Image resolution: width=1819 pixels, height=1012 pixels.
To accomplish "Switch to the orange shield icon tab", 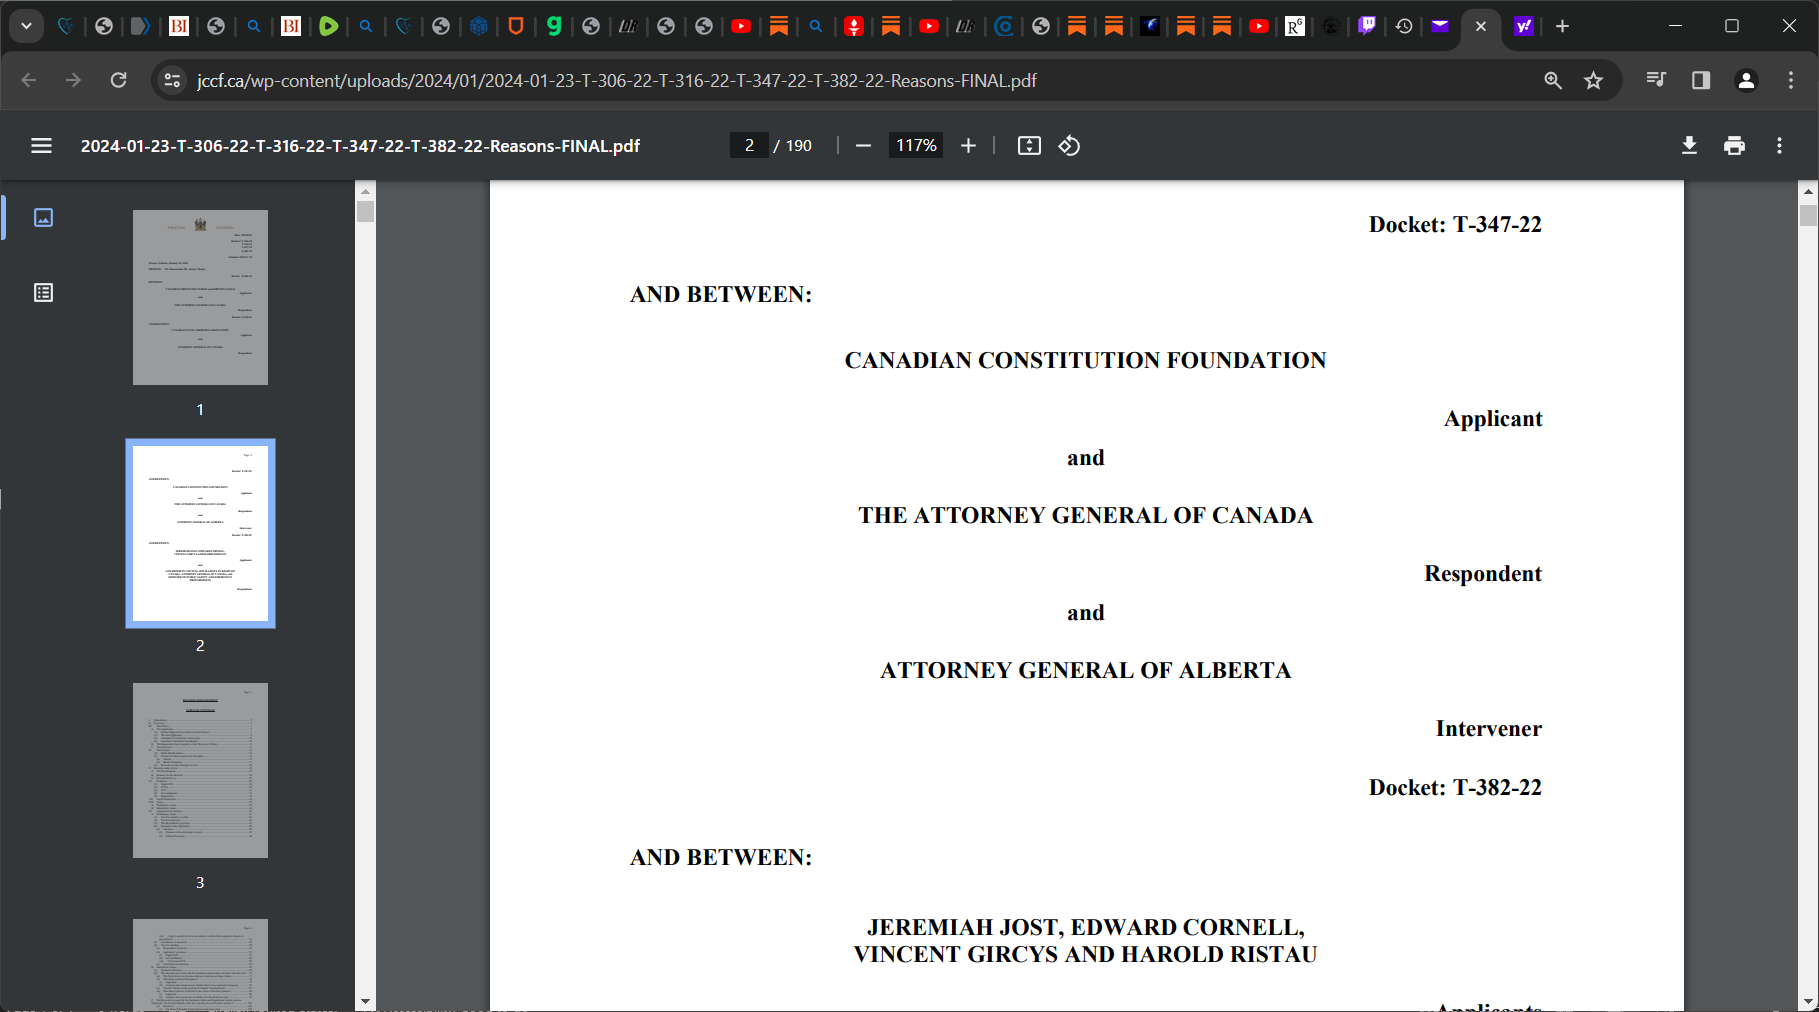I will 516,26.
